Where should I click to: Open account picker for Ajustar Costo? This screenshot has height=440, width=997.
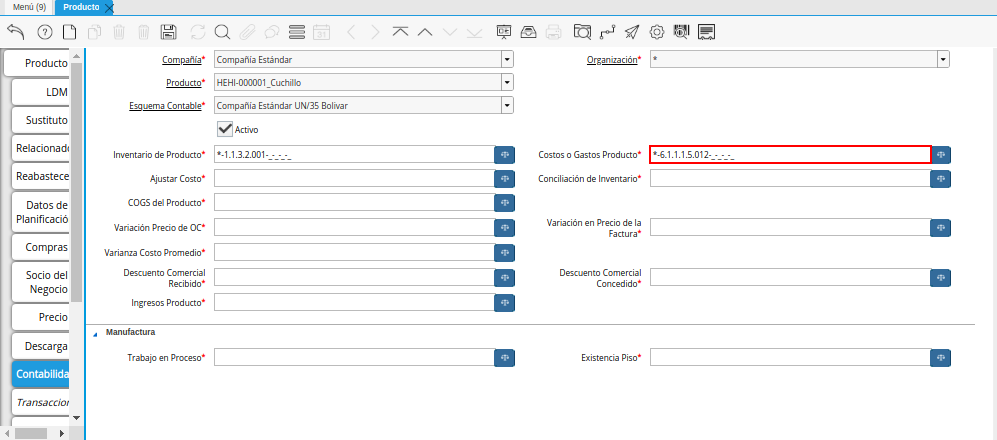point(505,179)
